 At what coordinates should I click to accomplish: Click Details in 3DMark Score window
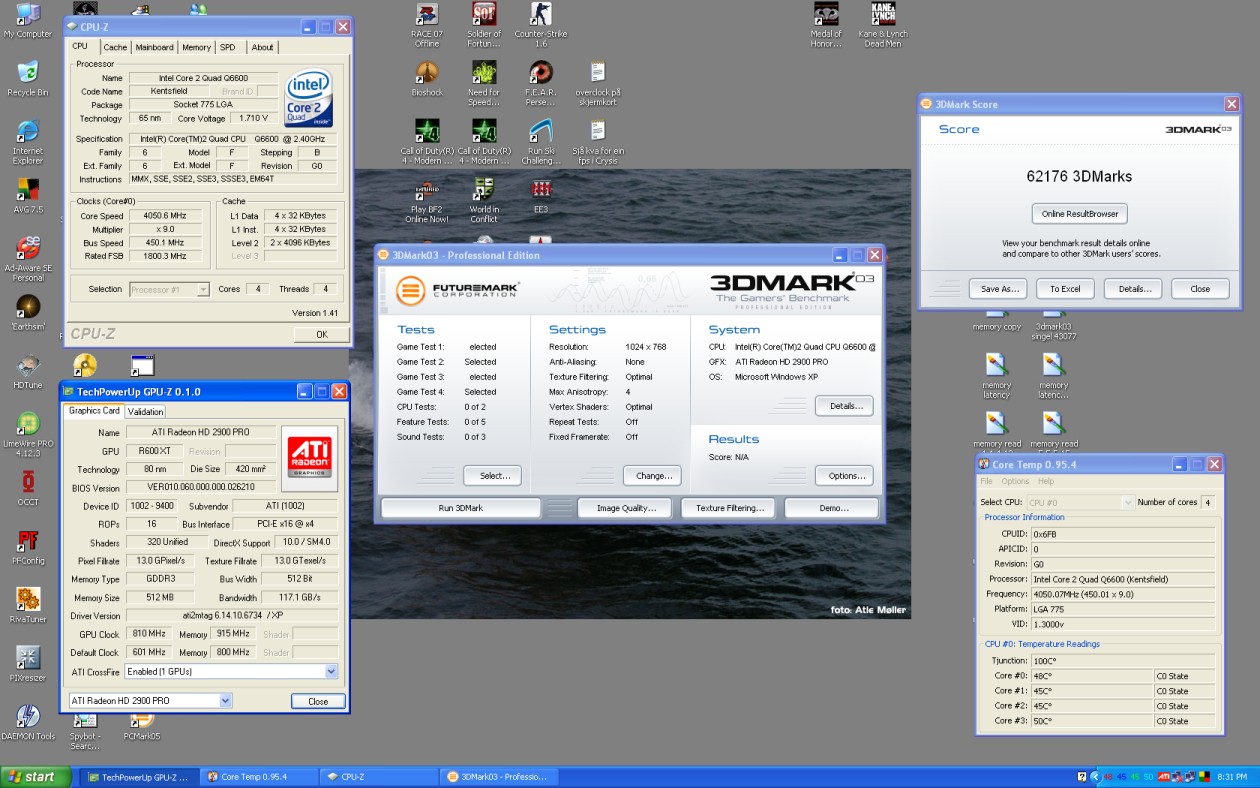click(x=1133, y=289)
